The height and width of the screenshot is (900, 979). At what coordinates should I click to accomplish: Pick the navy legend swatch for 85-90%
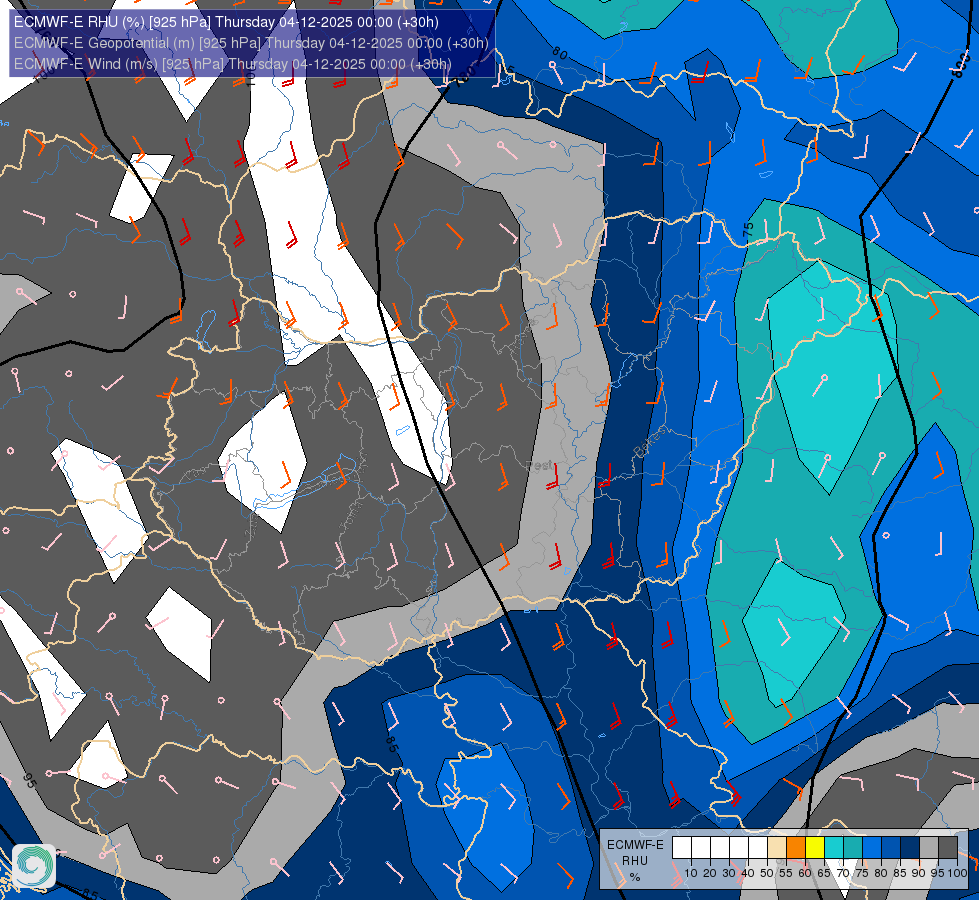[x=910, y=848]
